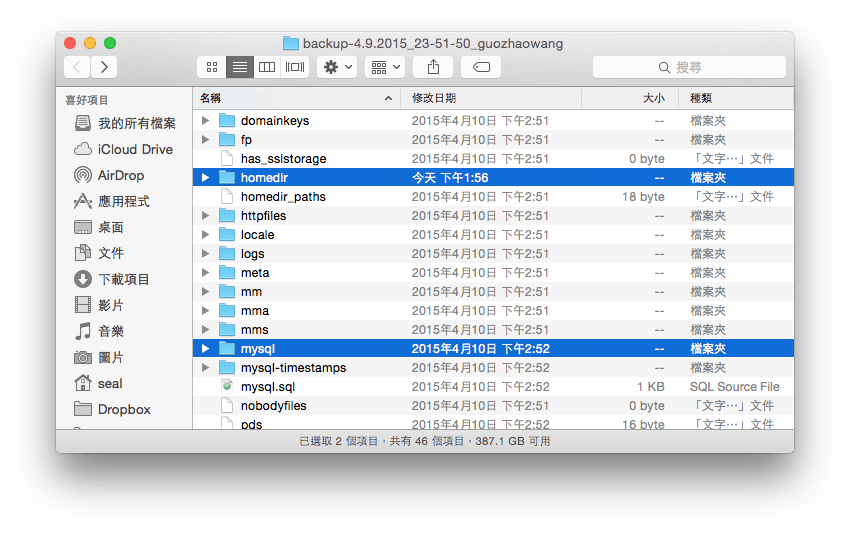Screen dimensions: 850x533
Task: Select the homedir_paths file
Action: (x=493, y=196)
